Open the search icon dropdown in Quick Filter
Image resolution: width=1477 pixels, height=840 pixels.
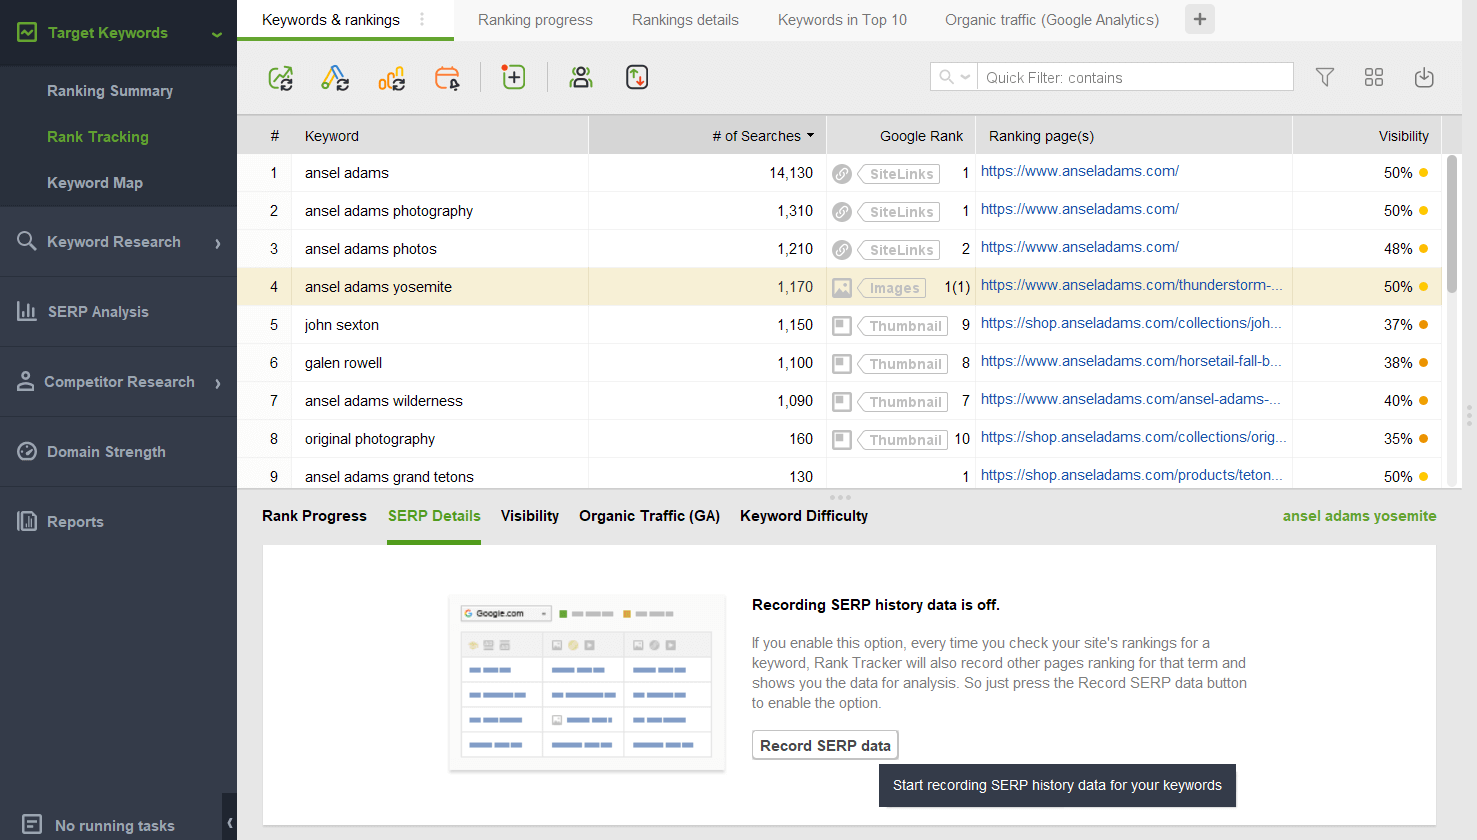(x=954, y=77)
